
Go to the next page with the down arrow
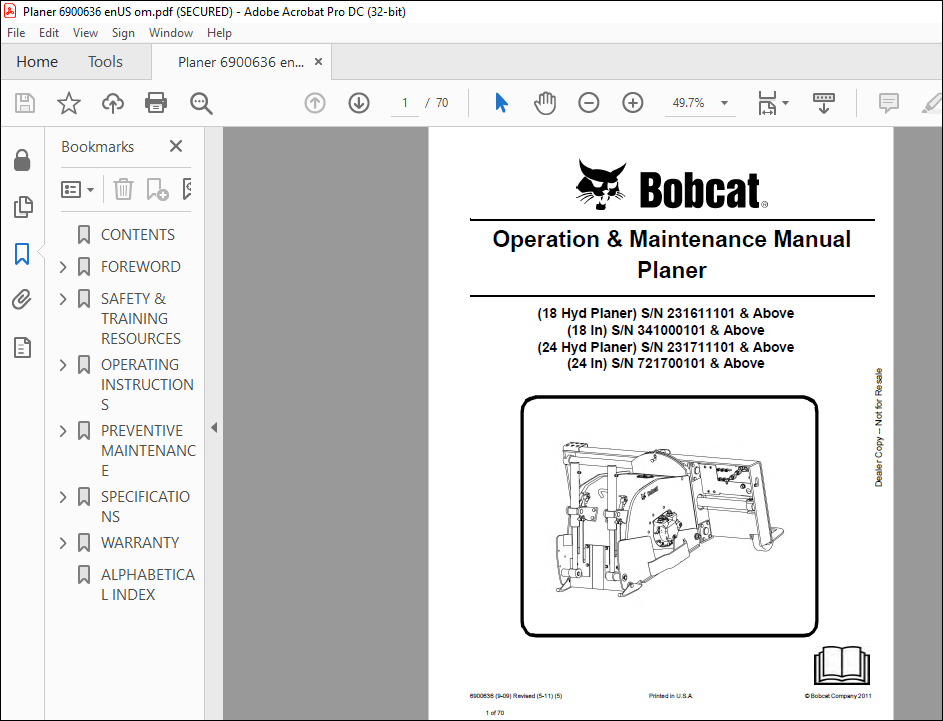pos(359,103)
